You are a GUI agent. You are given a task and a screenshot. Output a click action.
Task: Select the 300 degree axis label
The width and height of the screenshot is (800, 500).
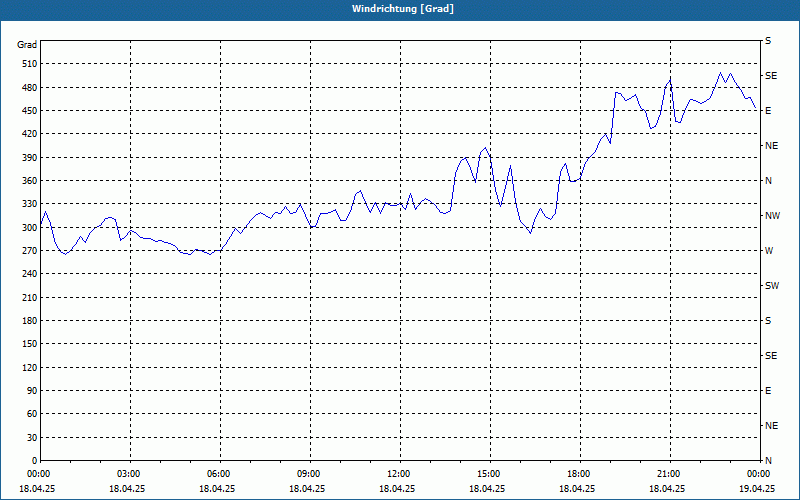click(30, 228)
